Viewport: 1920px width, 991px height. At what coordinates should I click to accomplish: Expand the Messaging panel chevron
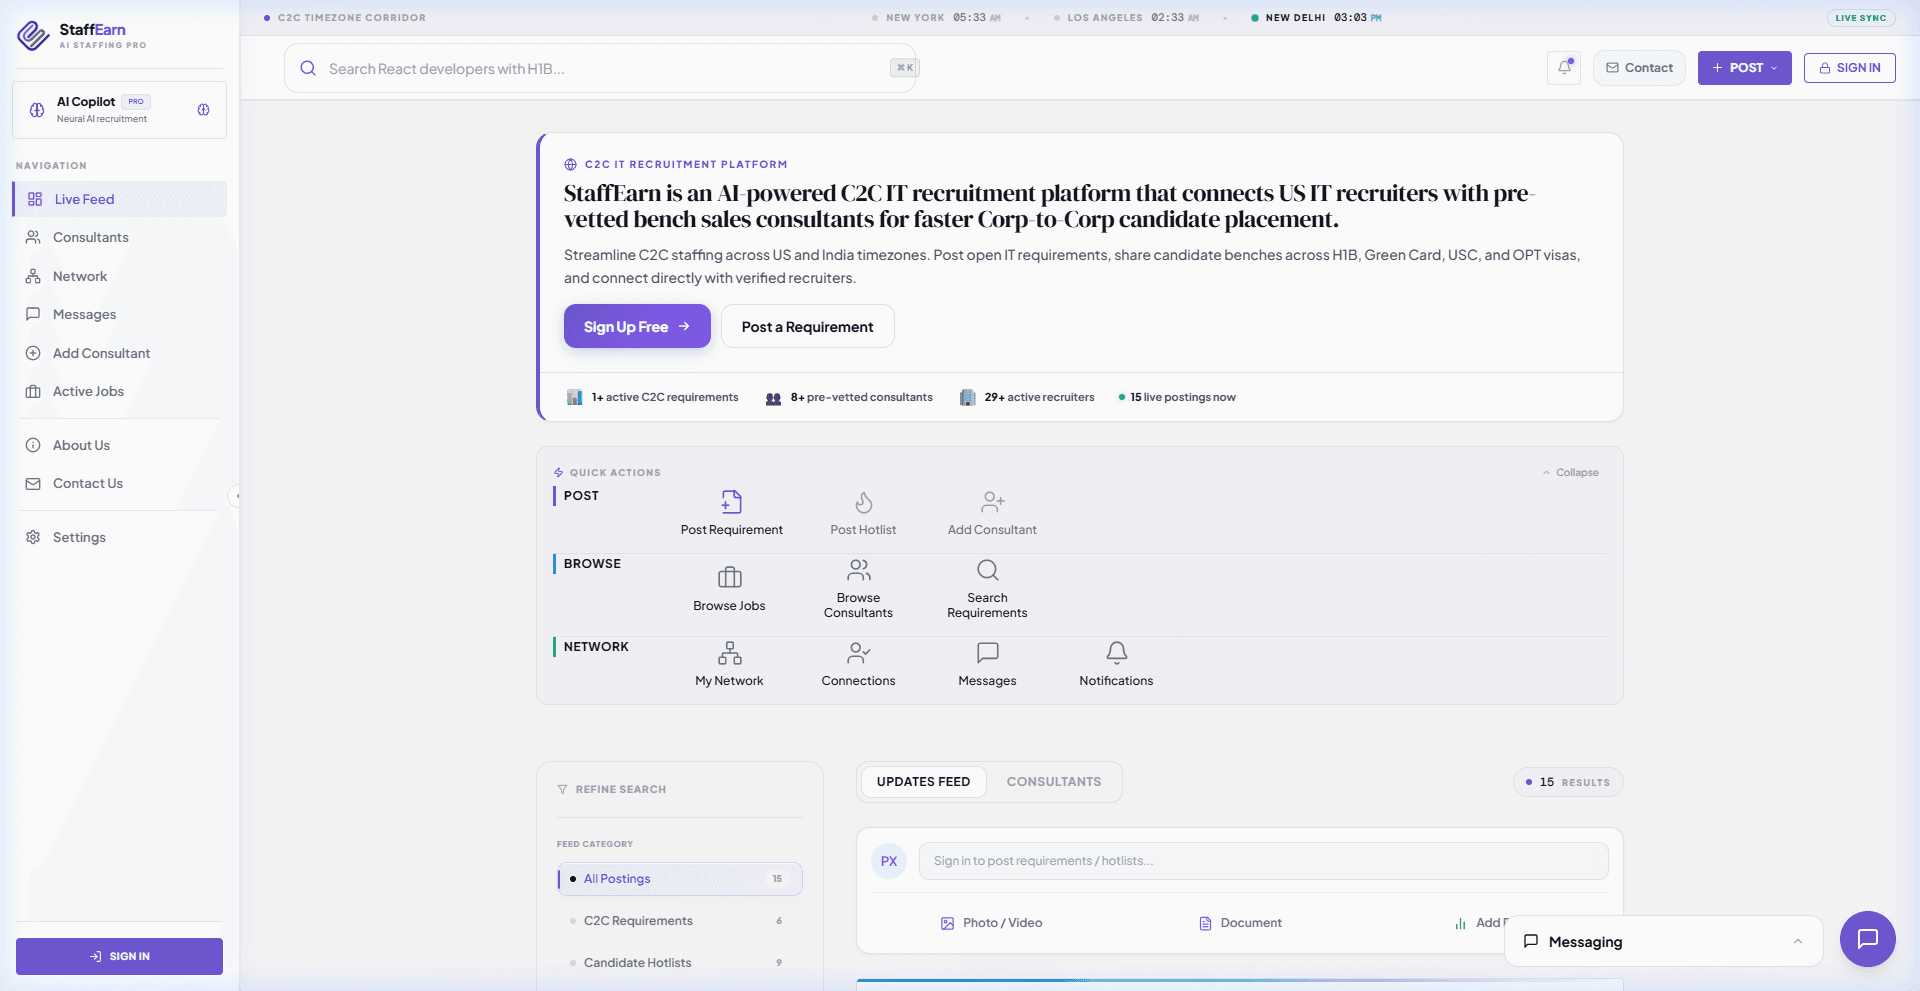[1797, 941]
